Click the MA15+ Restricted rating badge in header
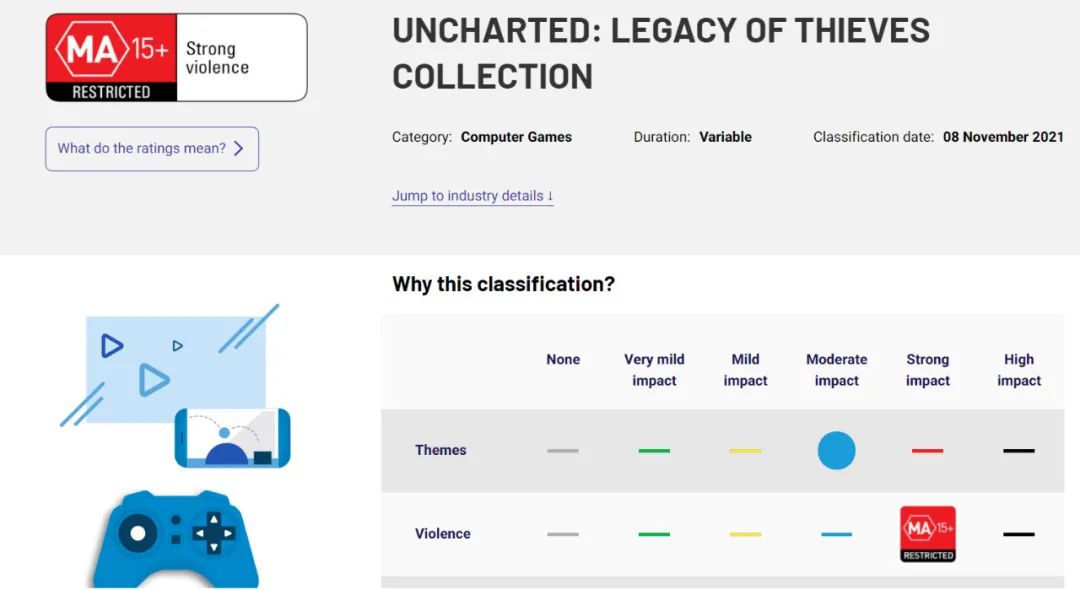Viewport: 1080px width, 590px height. pos(112,57)
